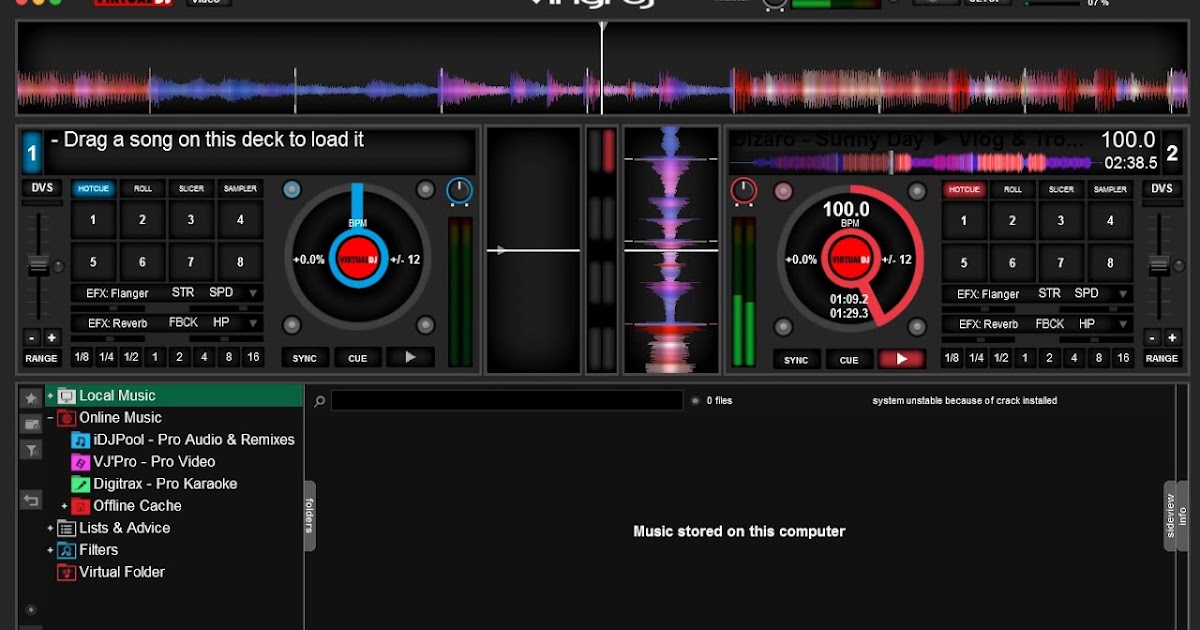Click the small circle button beside 0 files
Viewport: 1200px width, 630px height.
coord(695,401)
